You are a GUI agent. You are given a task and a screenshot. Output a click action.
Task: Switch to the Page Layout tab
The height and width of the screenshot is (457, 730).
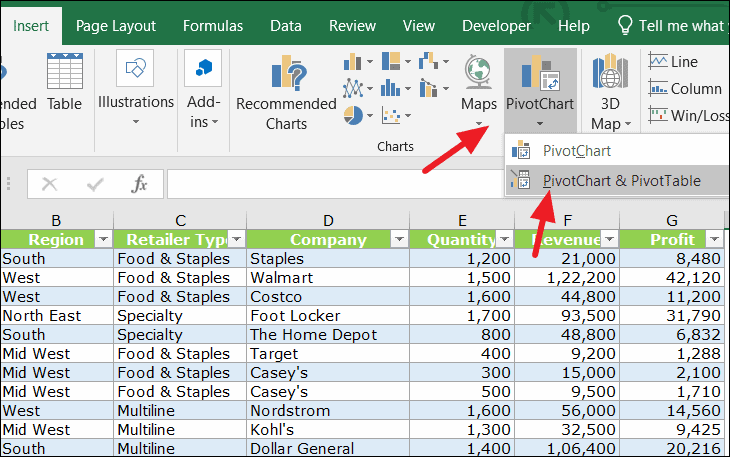(x=115, y=26)
